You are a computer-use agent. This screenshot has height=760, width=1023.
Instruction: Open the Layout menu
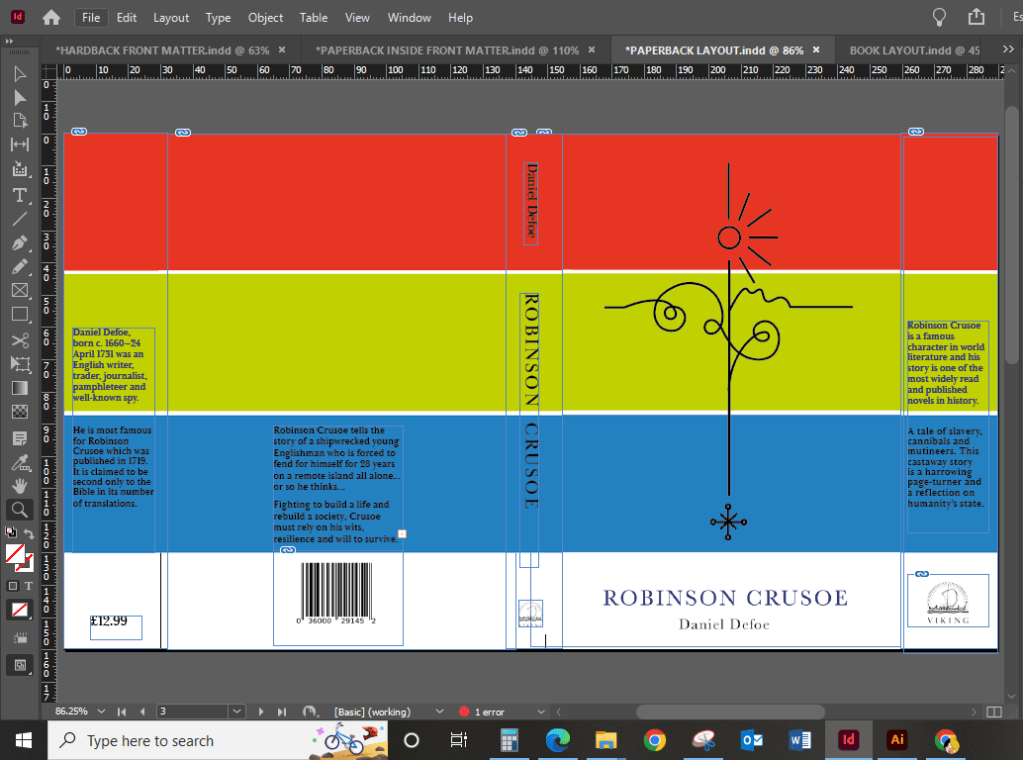171,18
